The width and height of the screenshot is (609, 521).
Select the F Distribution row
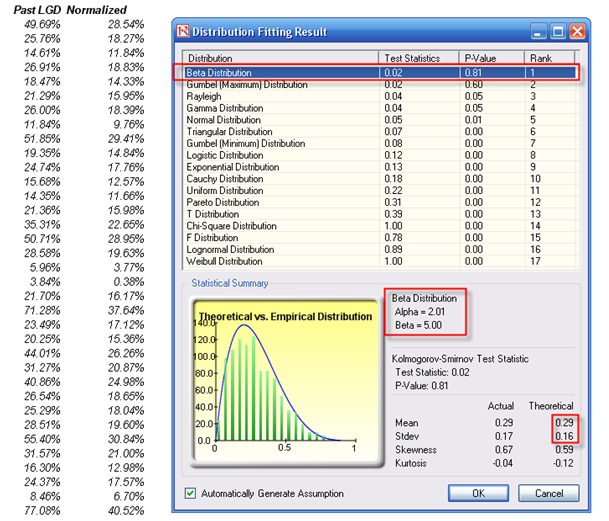click(381, 237)
